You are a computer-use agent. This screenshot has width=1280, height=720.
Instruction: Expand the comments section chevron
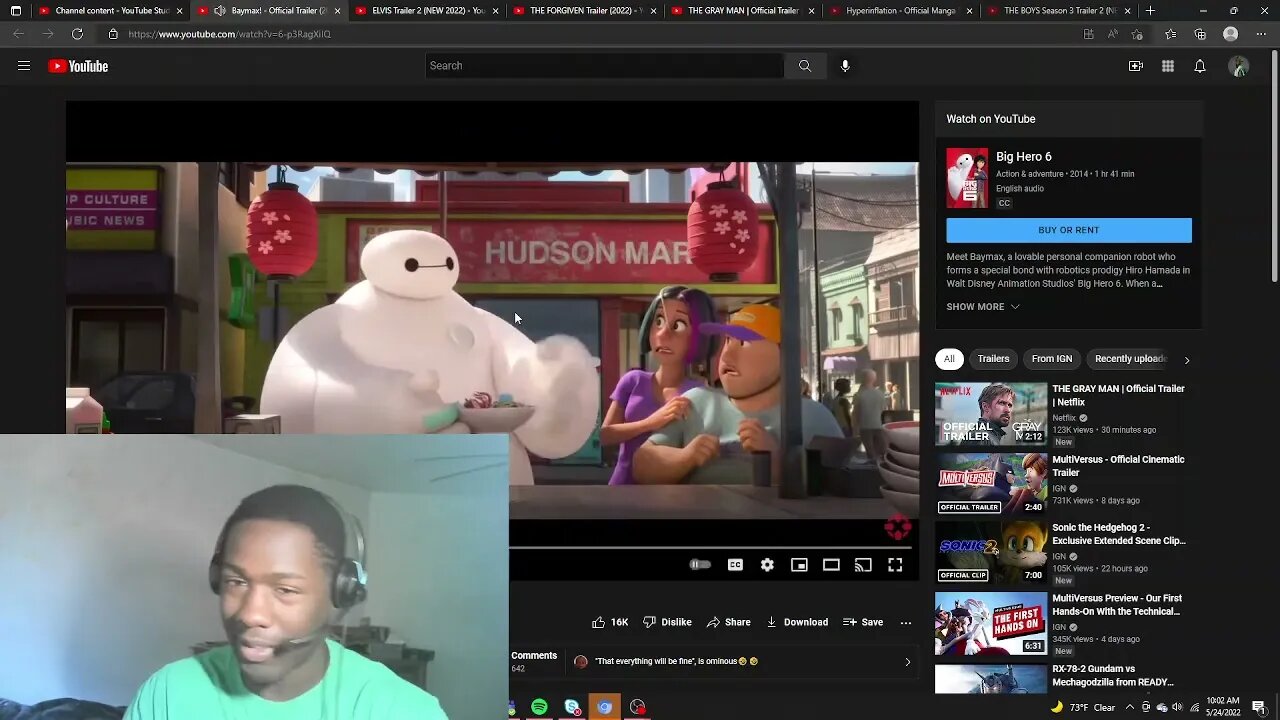[x=908, y=662]
